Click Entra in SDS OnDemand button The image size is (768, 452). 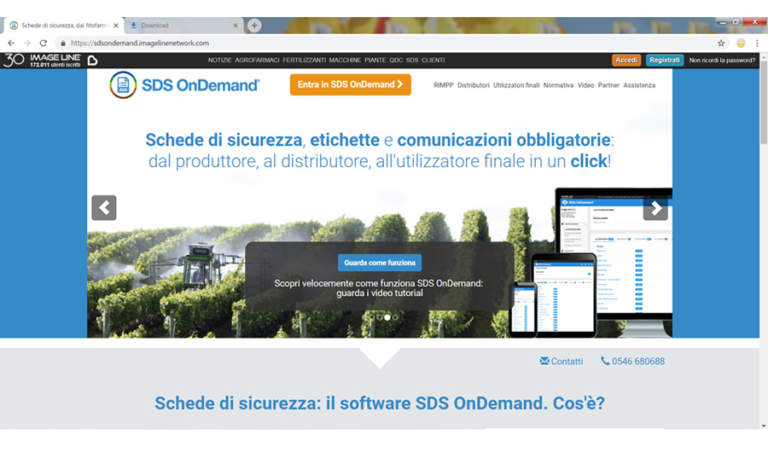point(350,84)
